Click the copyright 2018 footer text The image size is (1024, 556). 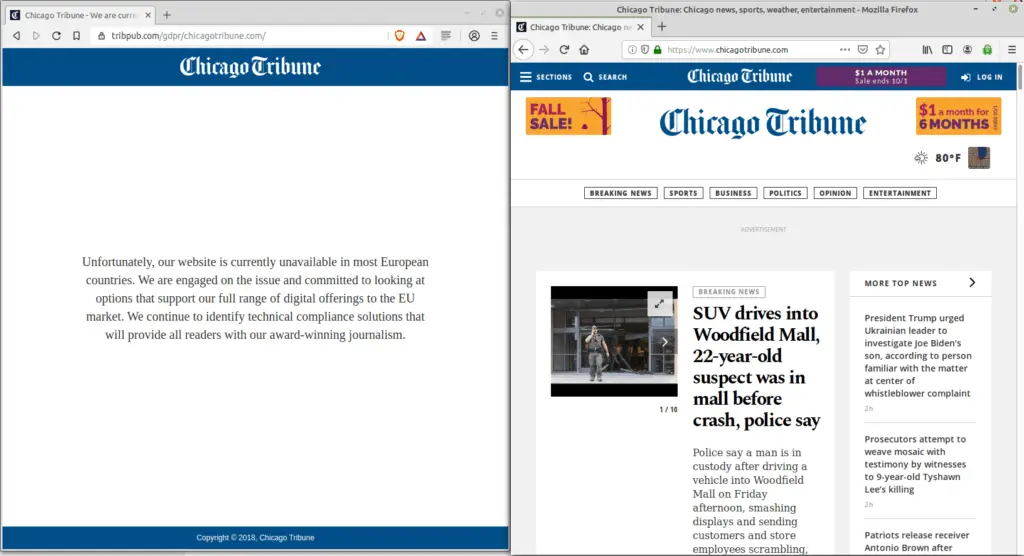tap(255, 538)
